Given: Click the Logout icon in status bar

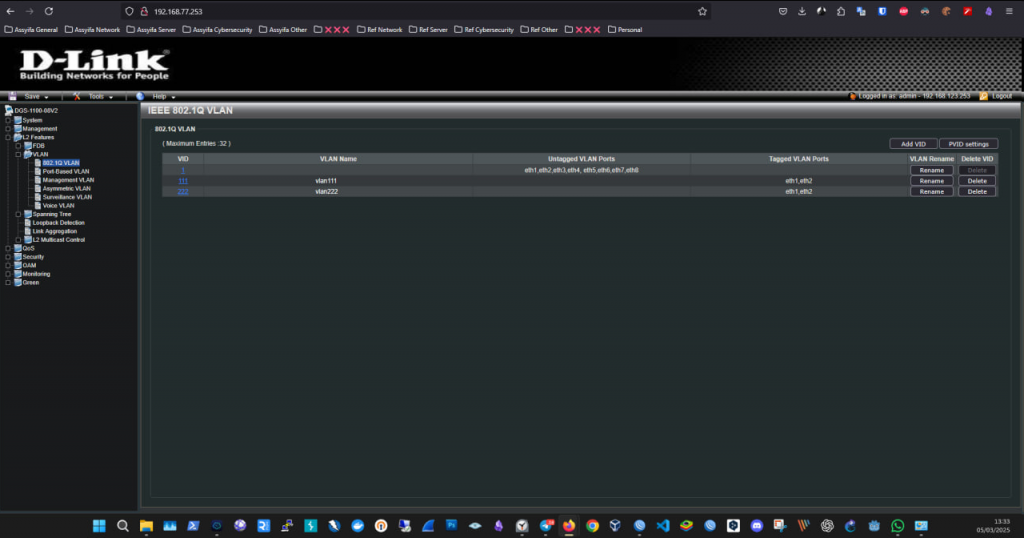Looking at the screenshot, I should click(x=984, y=96).
